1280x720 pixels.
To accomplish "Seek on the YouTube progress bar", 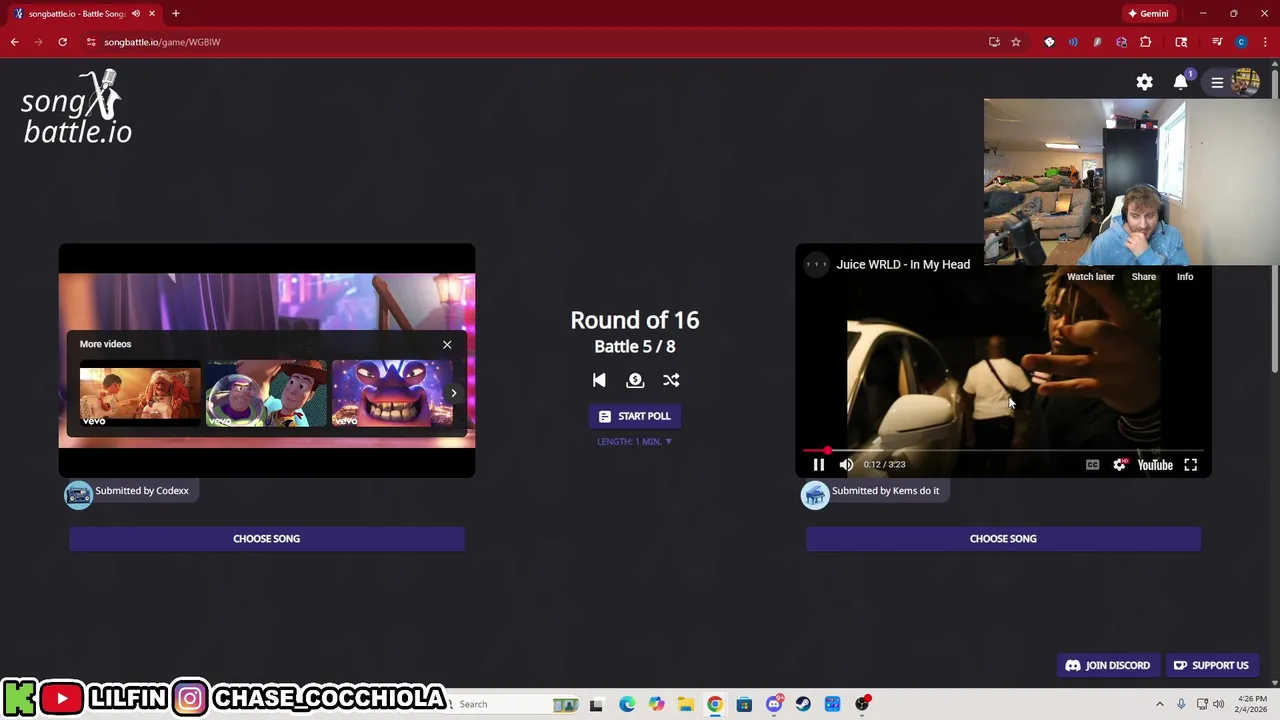I will click(x=1003, y=450).
